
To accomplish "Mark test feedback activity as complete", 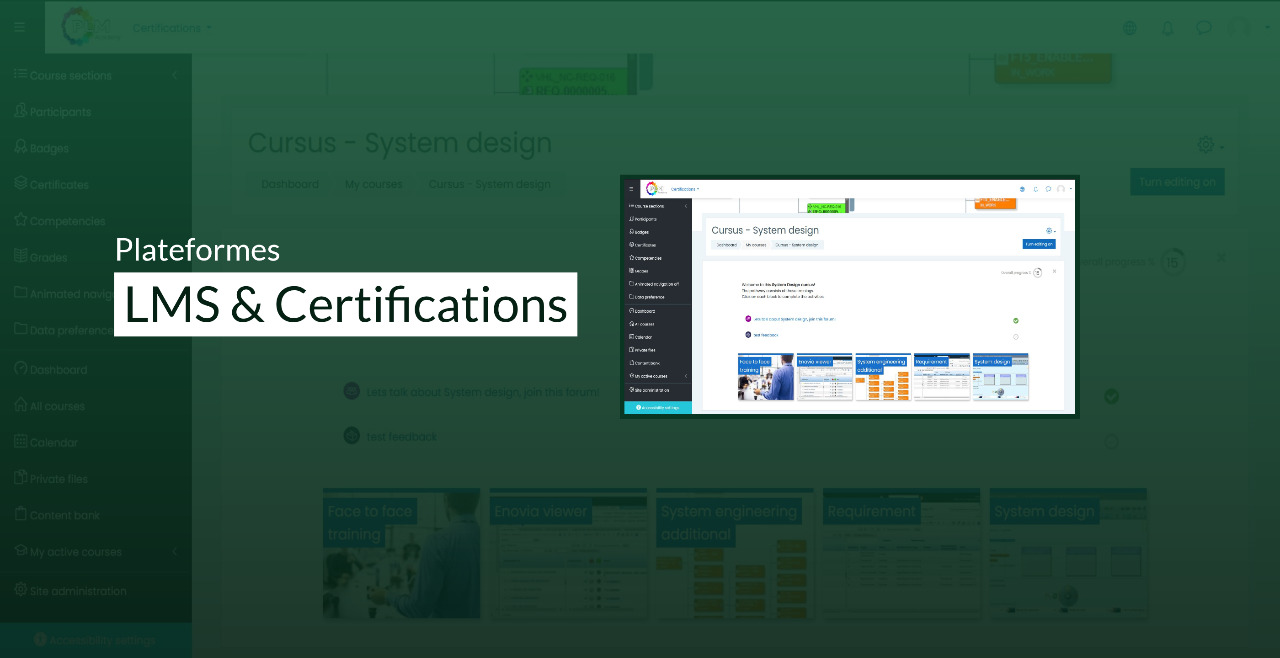I will point(1111,442).
